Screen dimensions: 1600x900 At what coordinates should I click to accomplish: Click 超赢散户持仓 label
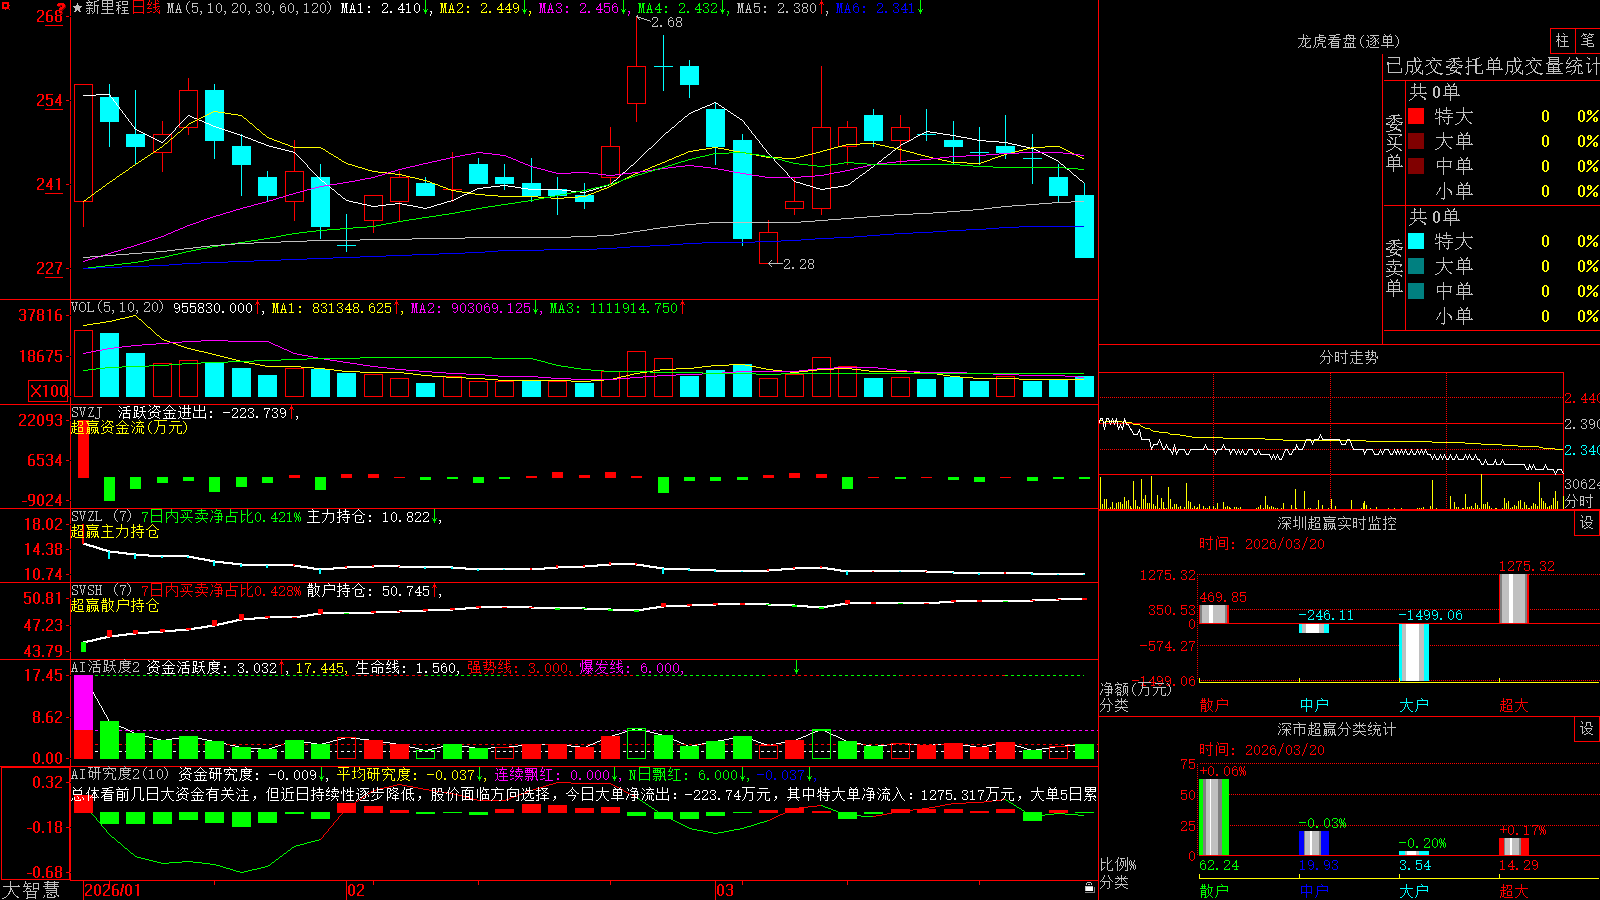(x=115, y=605)
